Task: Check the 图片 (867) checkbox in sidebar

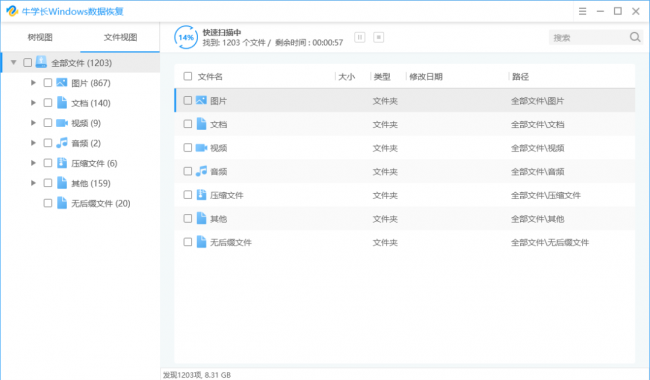Action: pos(48,82)
